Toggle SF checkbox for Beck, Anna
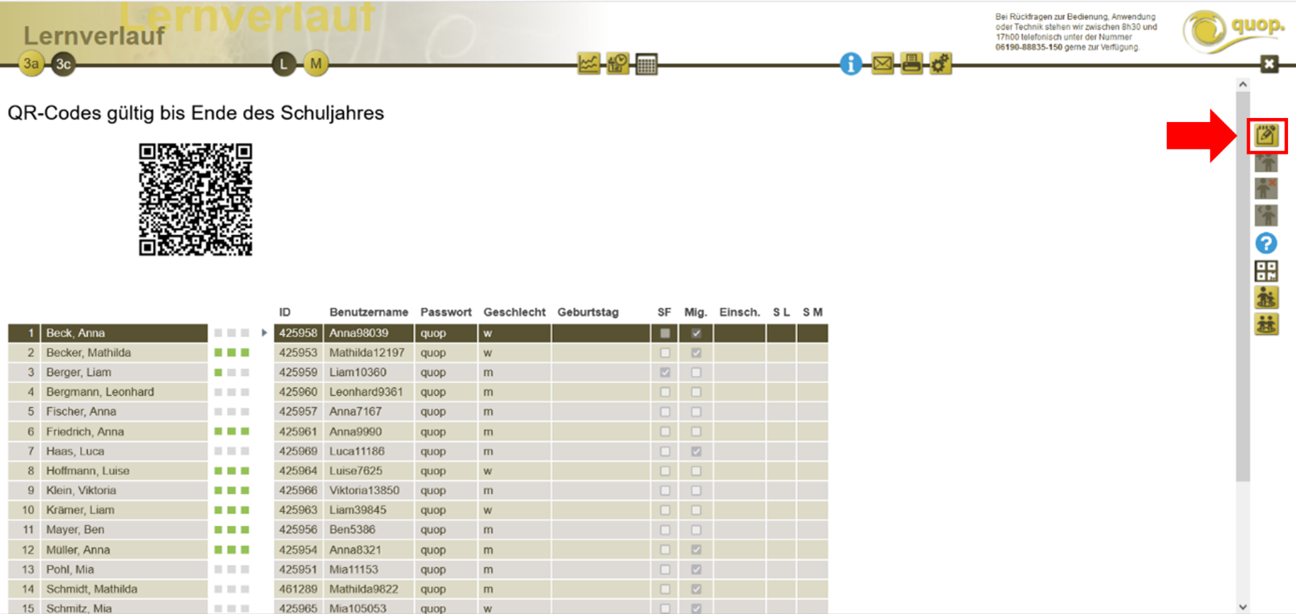 click(x=665, y=333)
